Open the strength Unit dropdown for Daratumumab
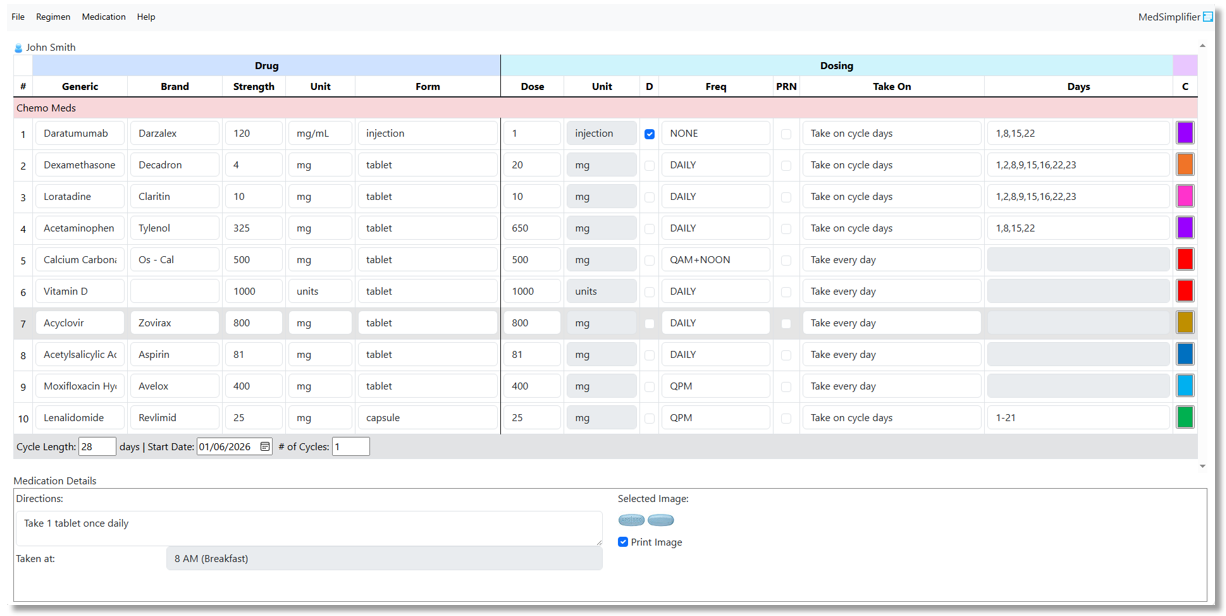 click(x=320, y=133)
